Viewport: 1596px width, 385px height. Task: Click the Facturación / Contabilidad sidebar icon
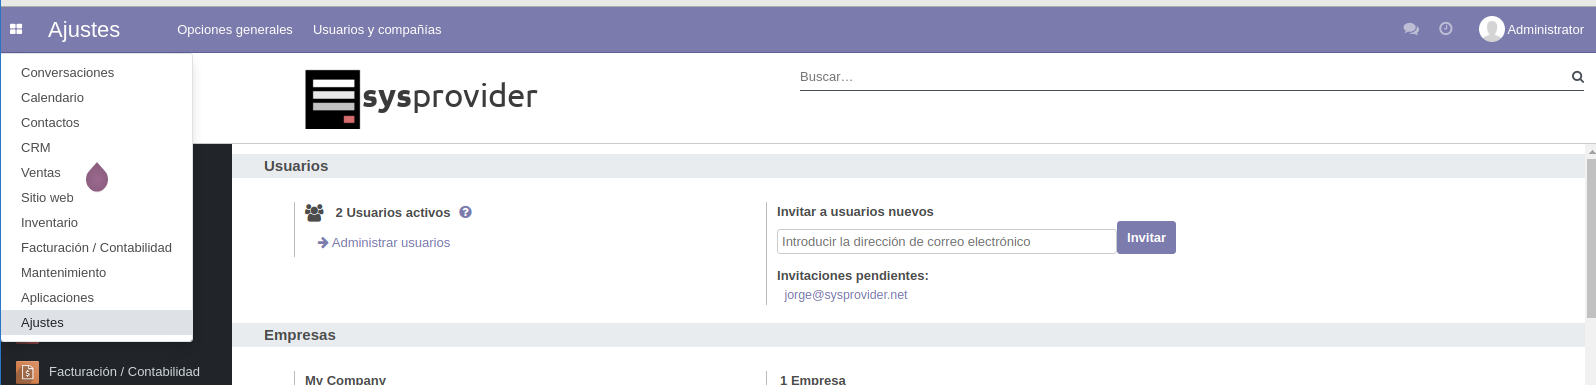pyautogui.click(x=27, y=372)
